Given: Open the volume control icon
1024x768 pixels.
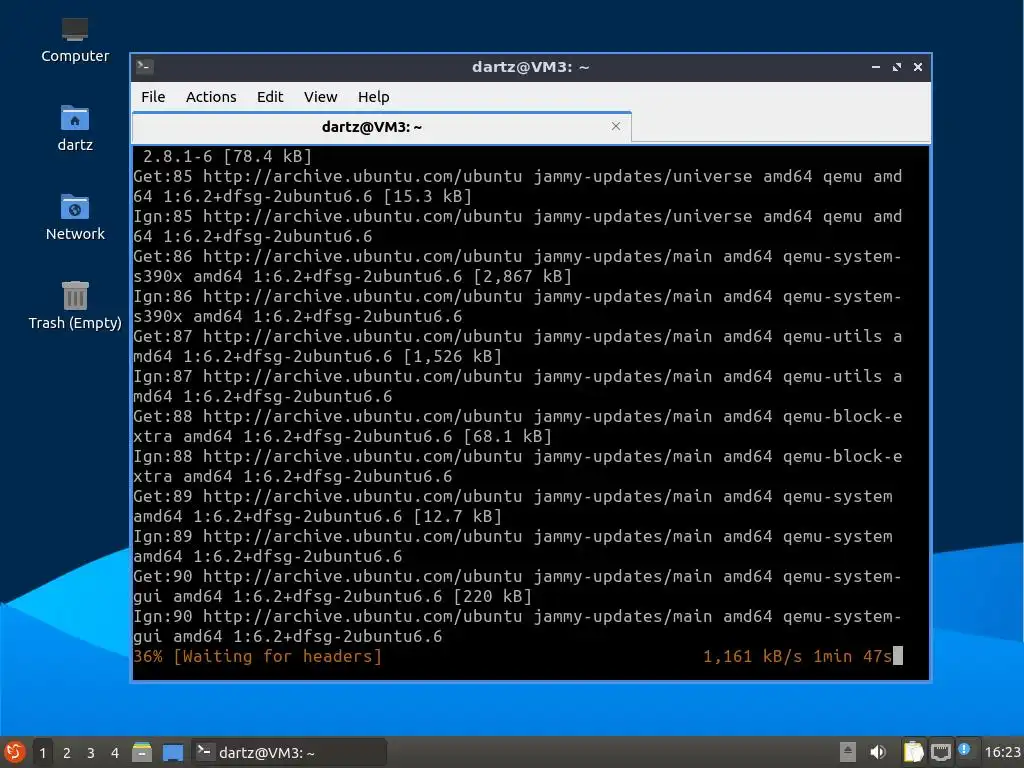Looking at the screenshot, I should pos(878,752).
